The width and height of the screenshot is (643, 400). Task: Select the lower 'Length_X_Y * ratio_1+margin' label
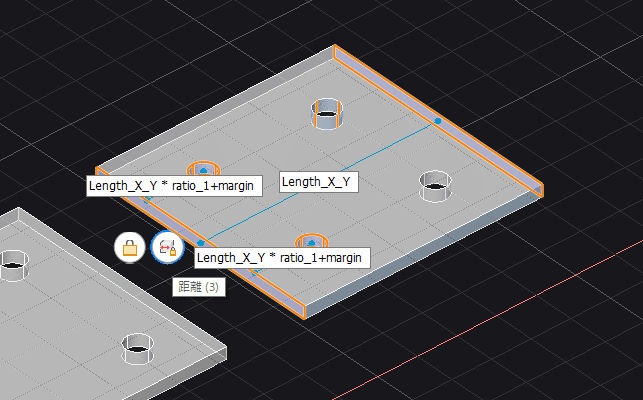282,258
